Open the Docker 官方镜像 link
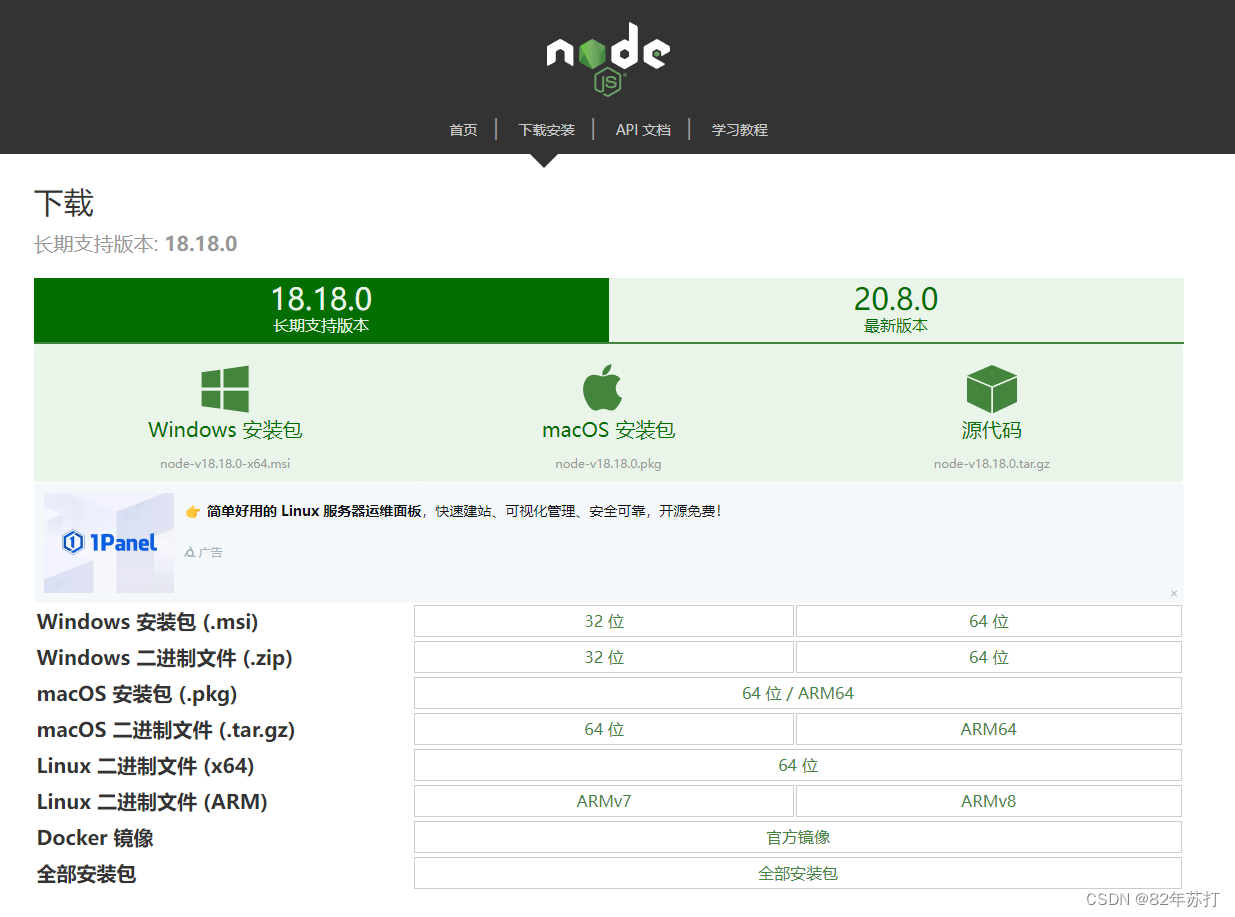The width and height of the screenshot is (1235, 917). (x=798, y=837)
